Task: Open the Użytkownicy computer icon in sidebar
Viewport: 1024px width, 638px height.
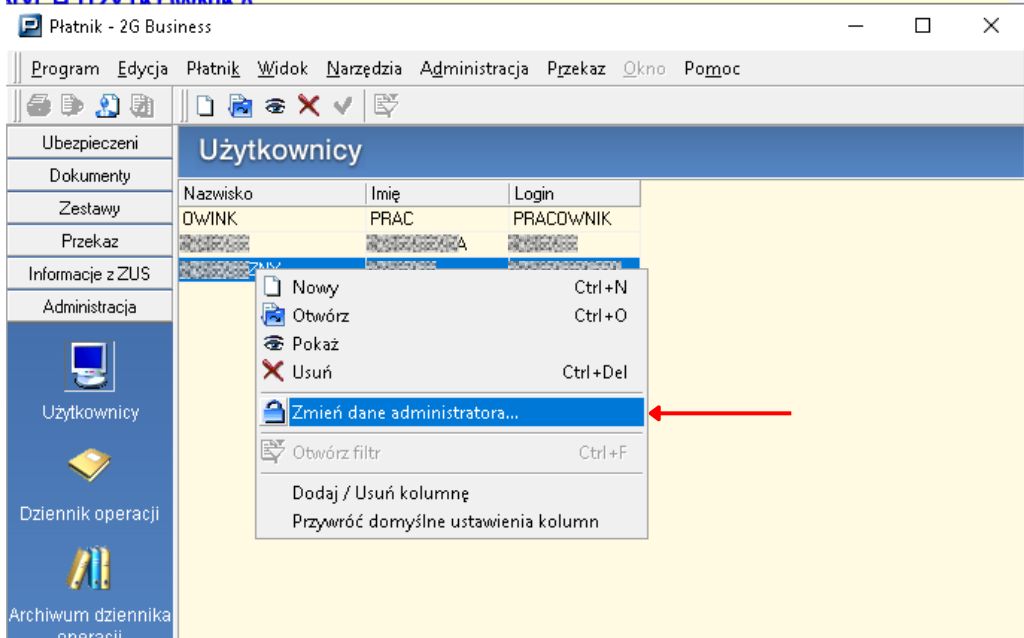Action: 89,366
